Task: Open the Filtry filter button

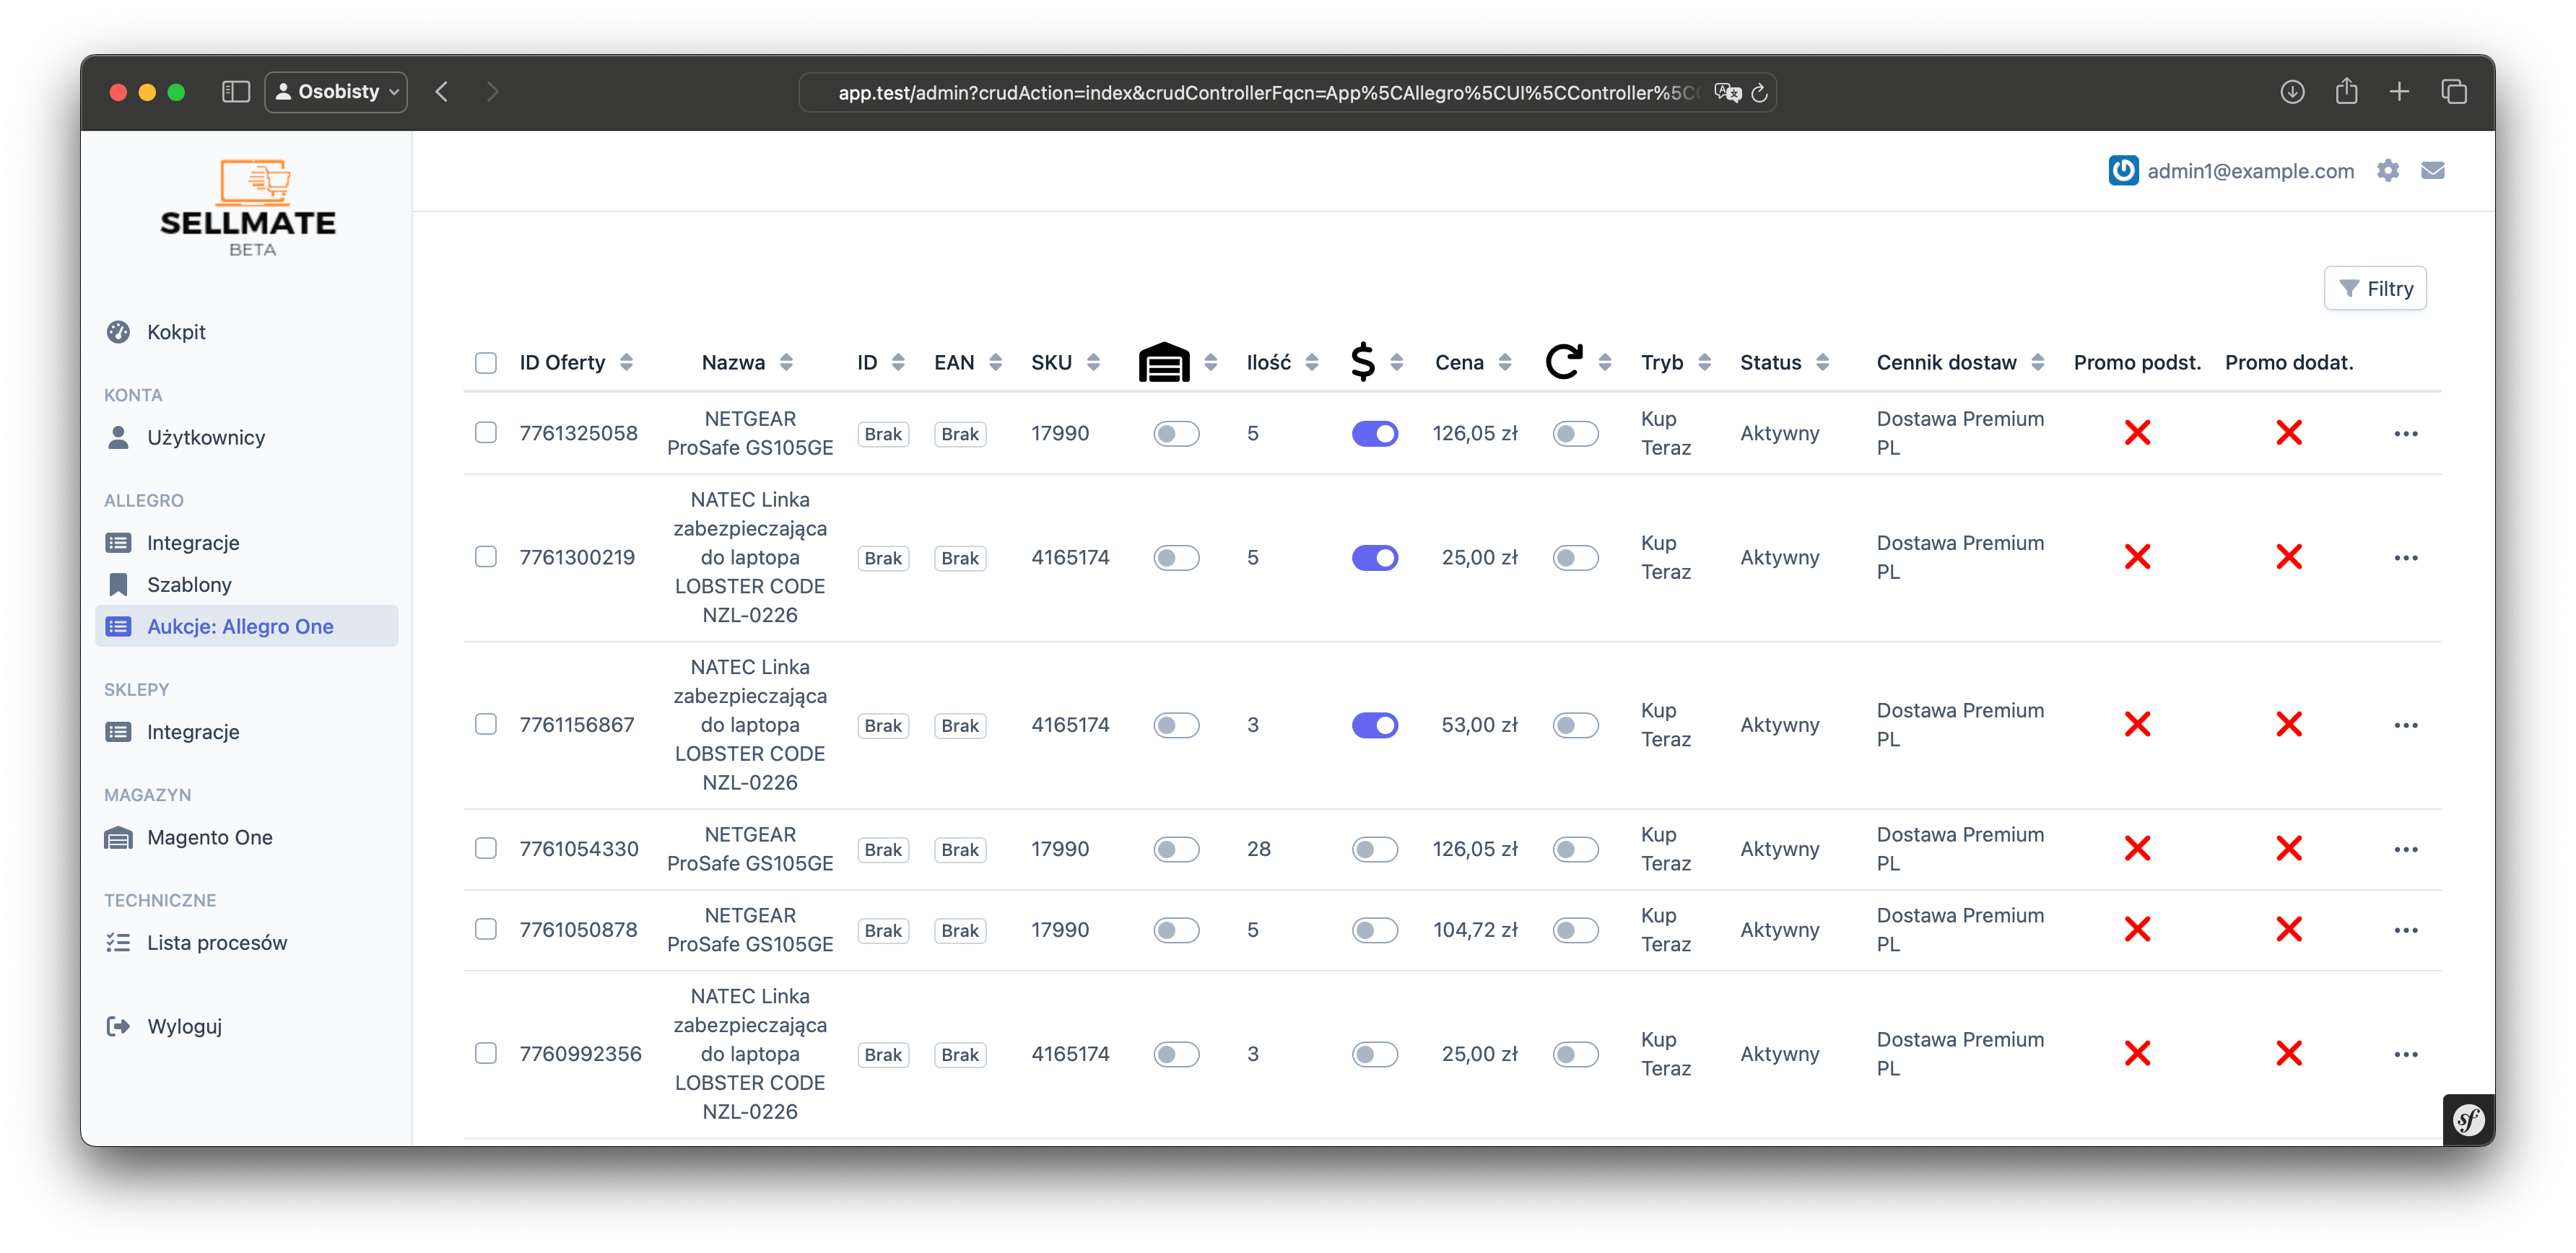Action: 2375,288
